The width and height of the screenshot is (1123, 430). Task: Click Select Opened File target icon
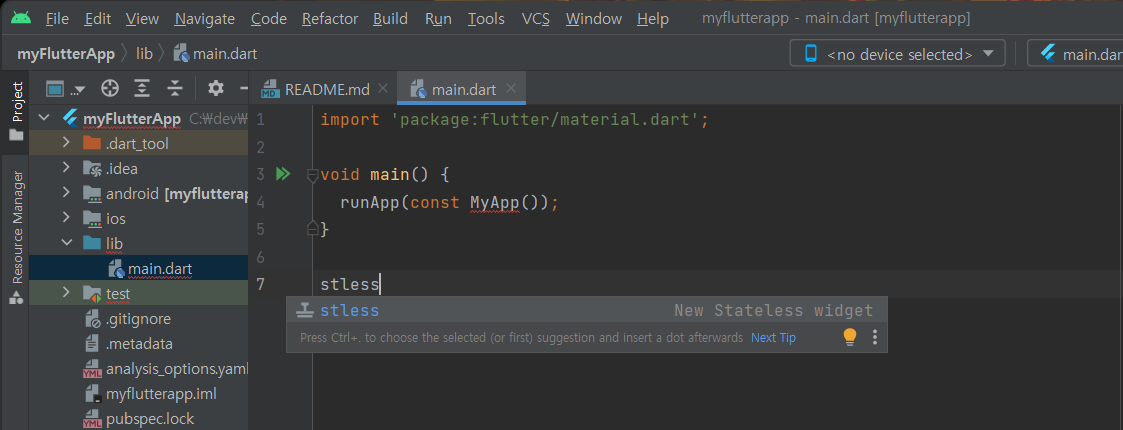pyautogui.click(x=110, y=89)
